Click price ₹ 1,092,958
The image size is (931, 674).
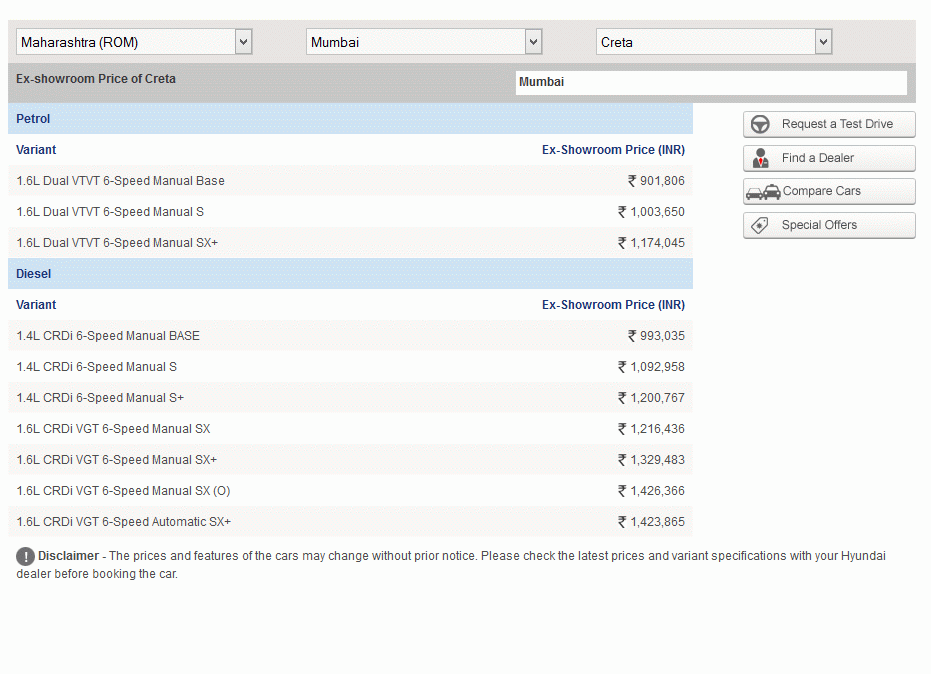[x=651, y=367]
